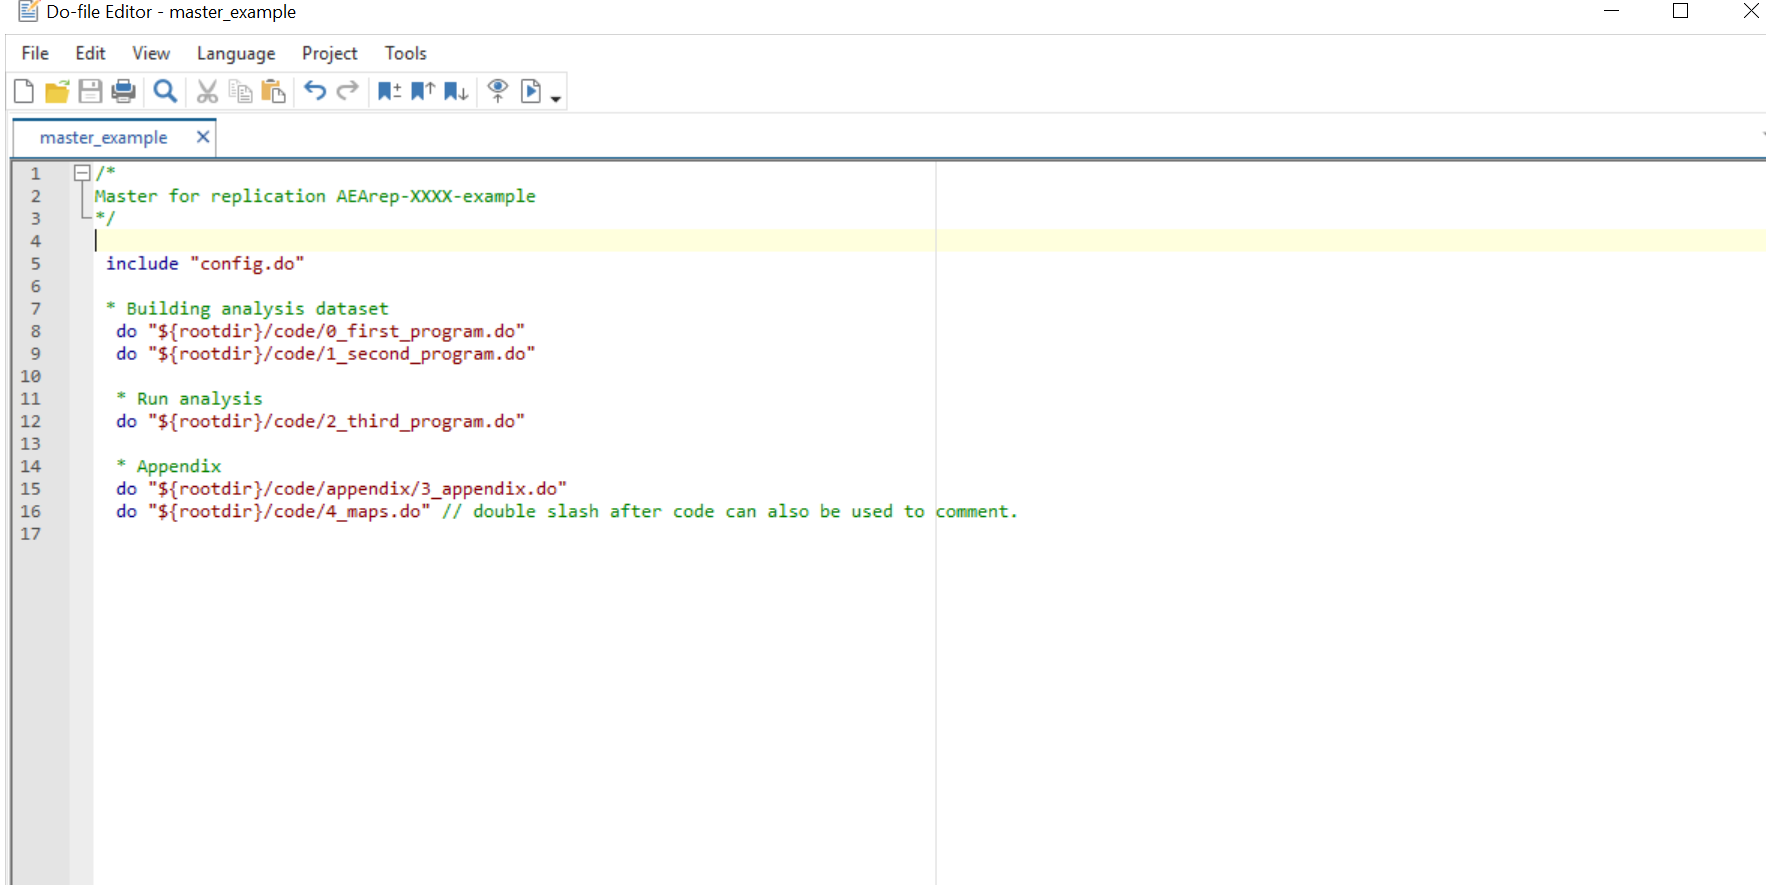Click the "* Appendix" comment line
1766x886 pixels.
(x=169, y=466)
